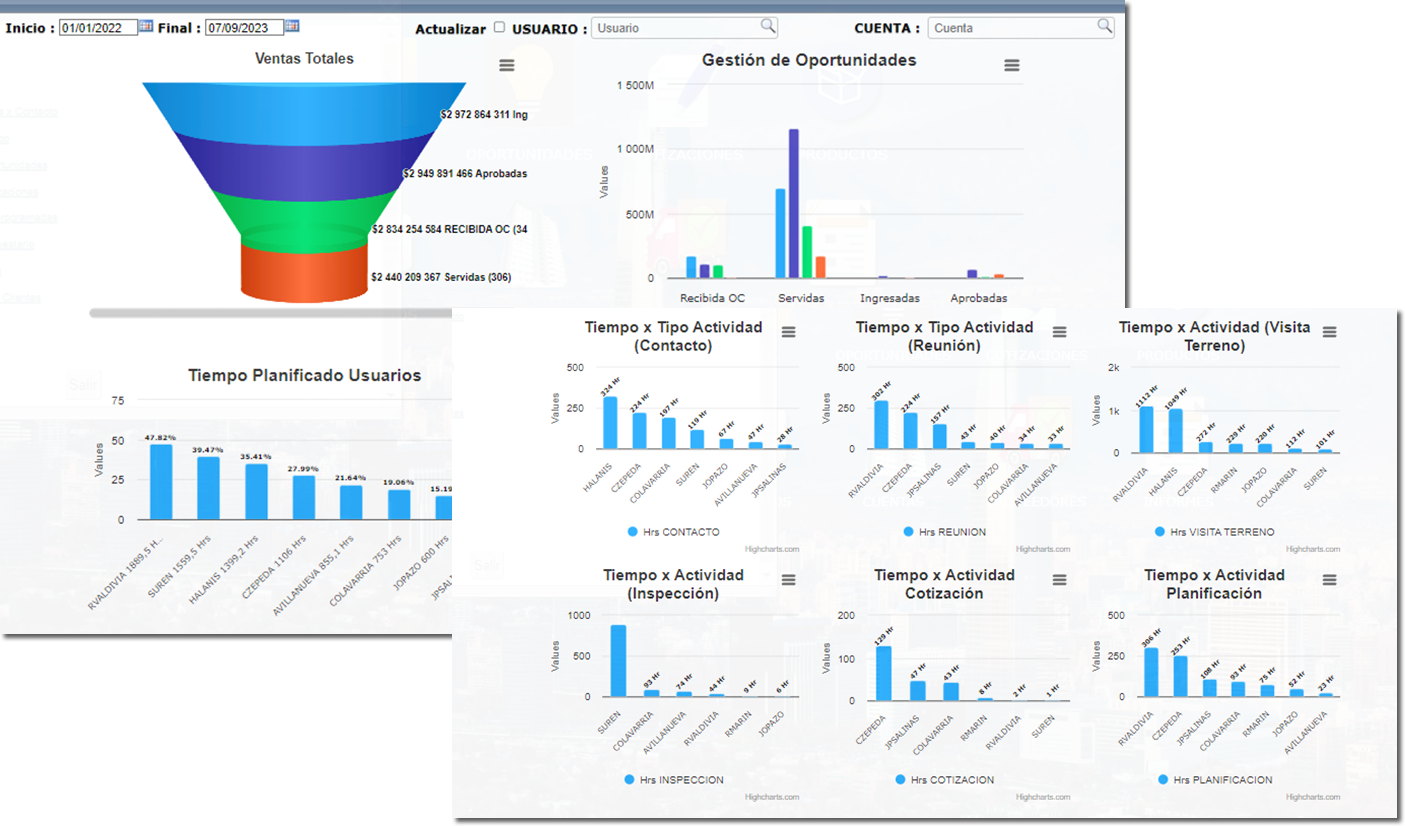Toggle Hrs PLANIFICACION legend series
Image resolution: width=1405 pixels, height=826 pixels.
[x=1214, y=780]
